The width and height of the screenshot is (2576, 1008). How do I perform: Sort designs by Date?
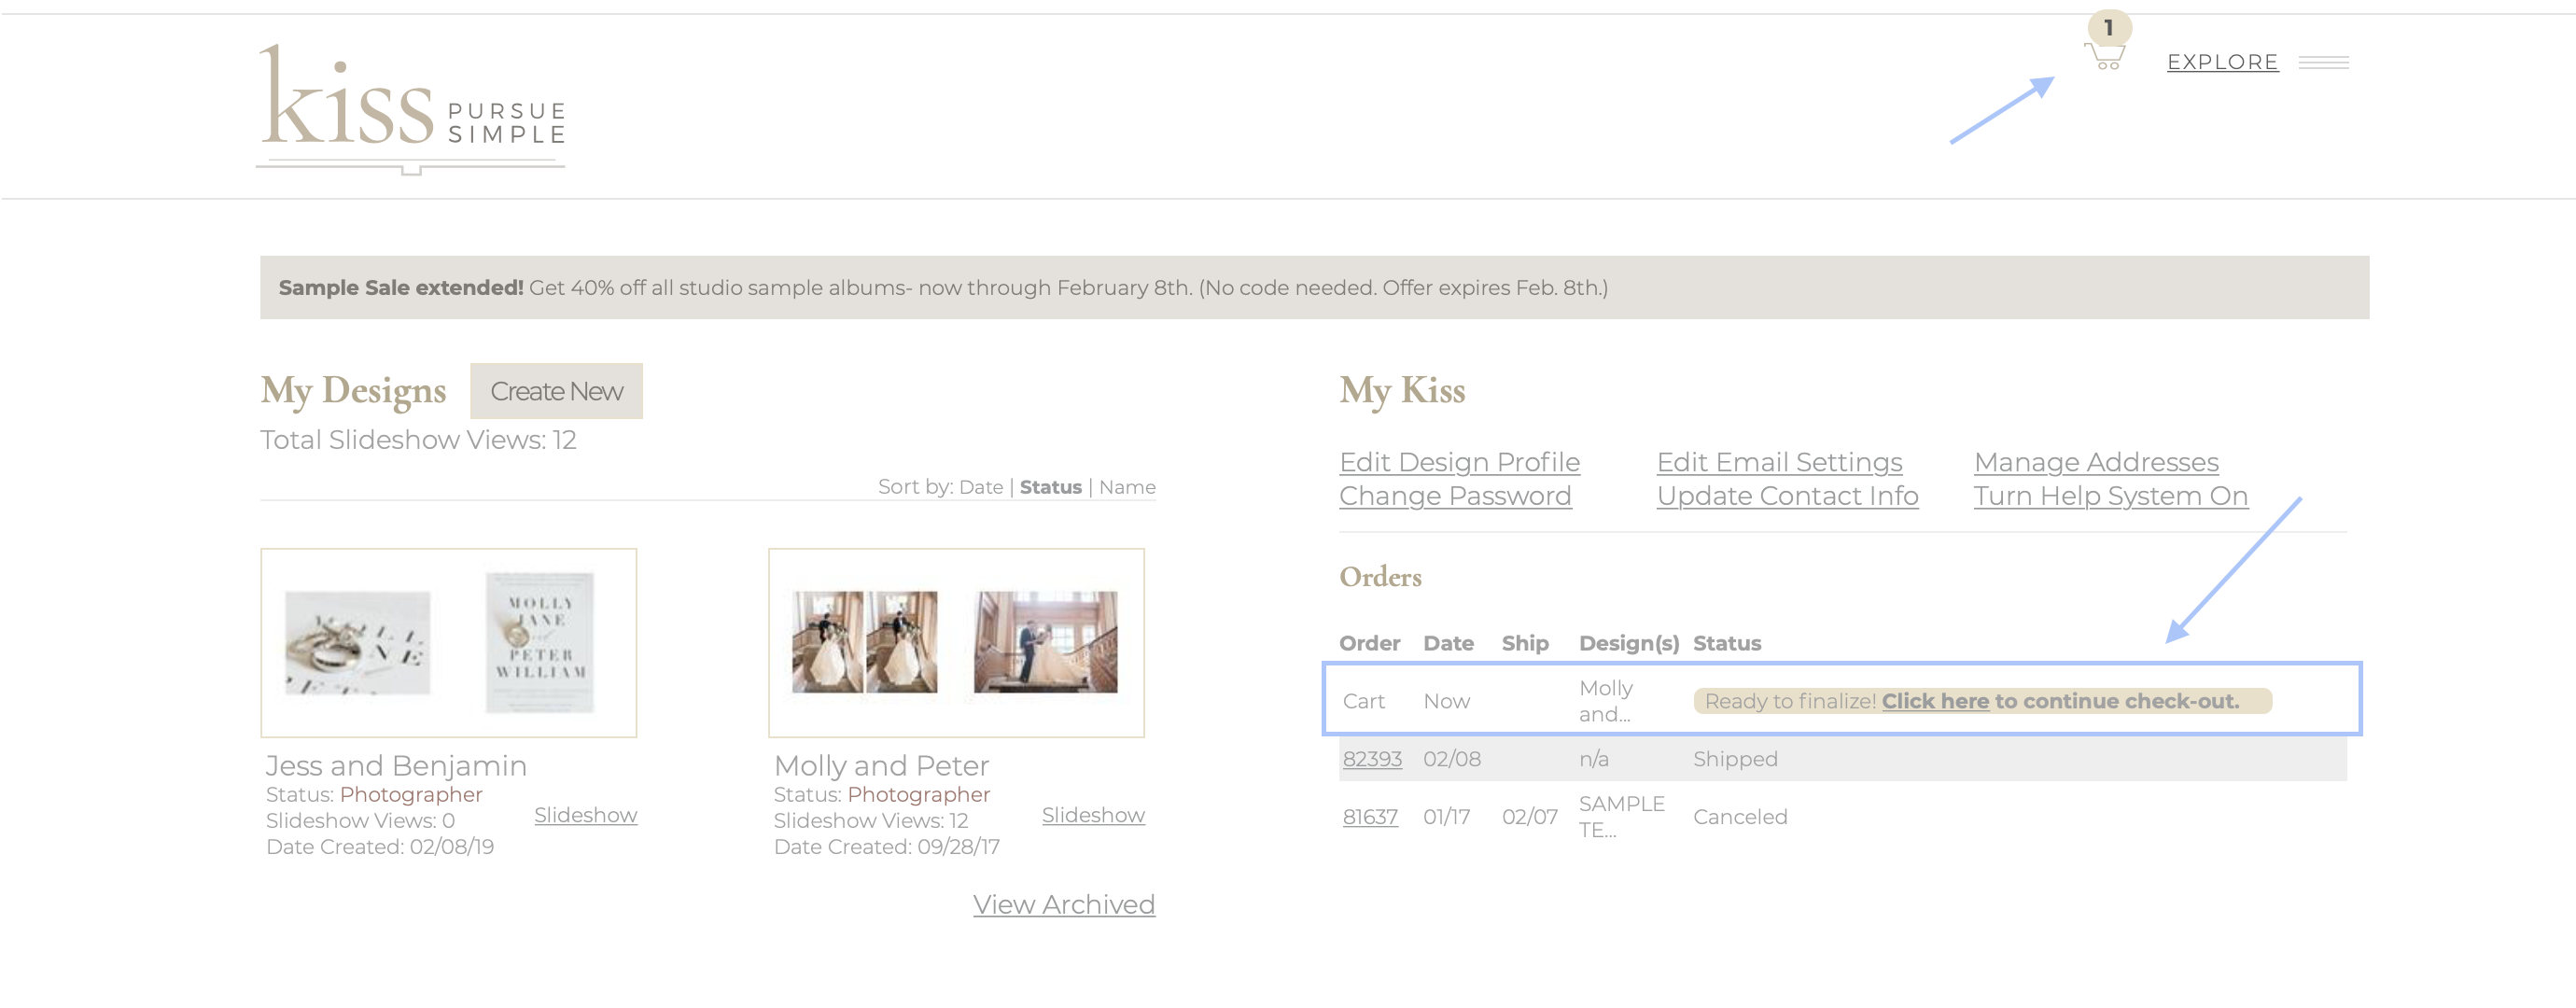980,487
